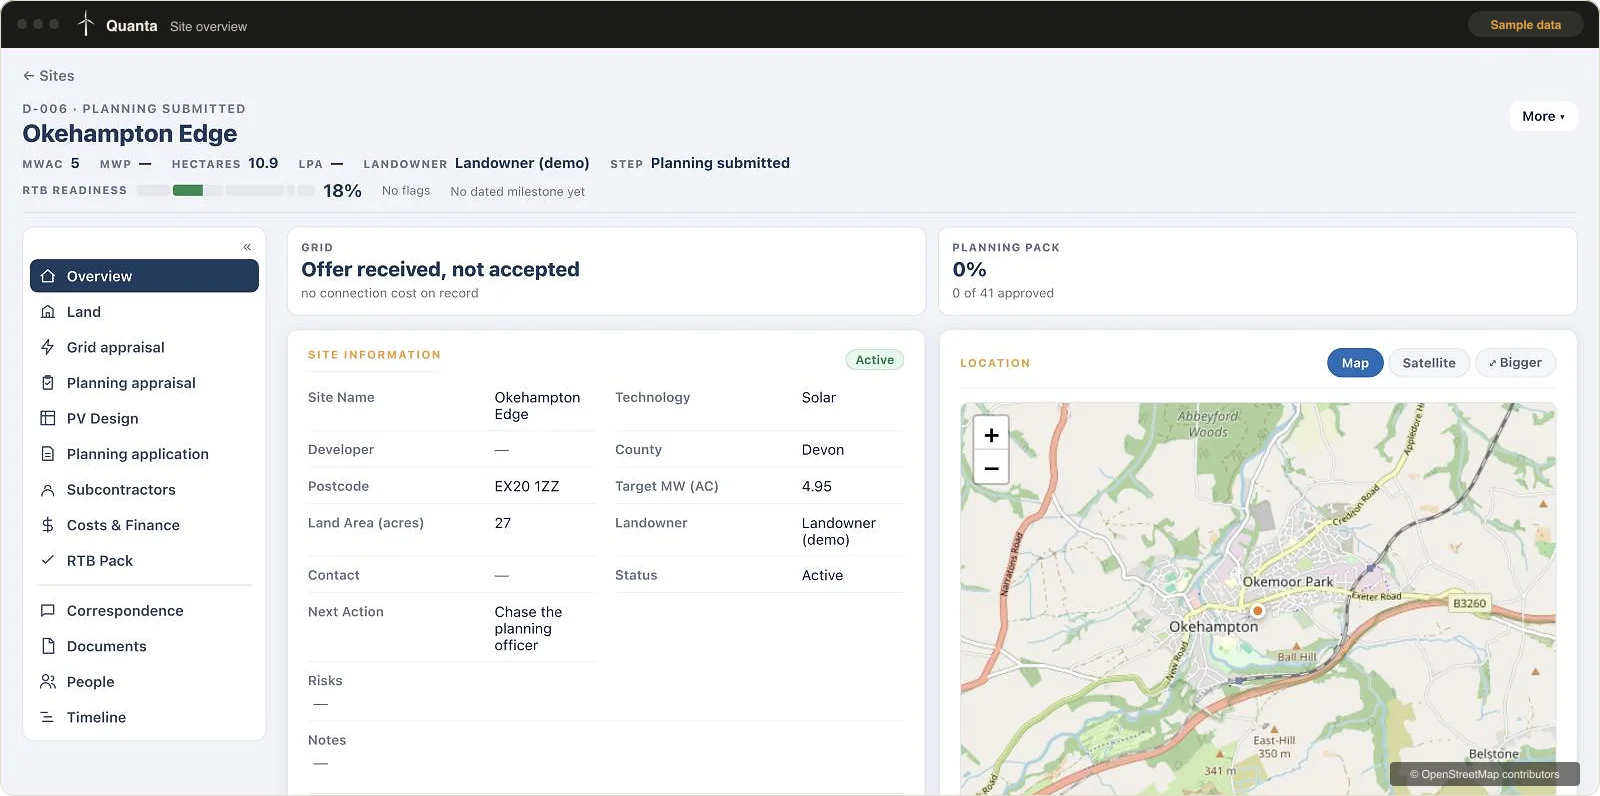Image resolution: width=1600 pixels, height=796 pixels.
Task: Click the Land building icon
Action: click(47, 312)
